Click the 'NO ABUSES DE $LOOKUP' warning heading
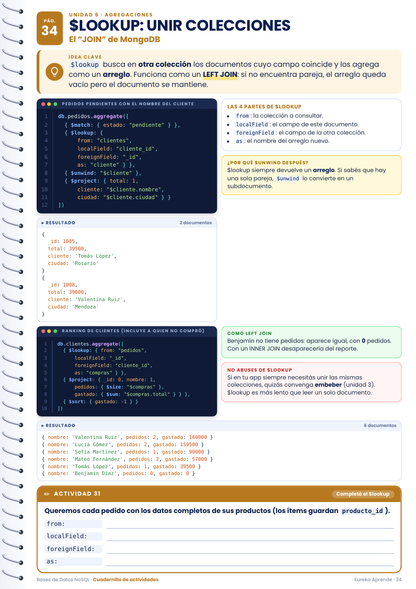416x589 pixels. pyautogui.click(x=259, y=370)
